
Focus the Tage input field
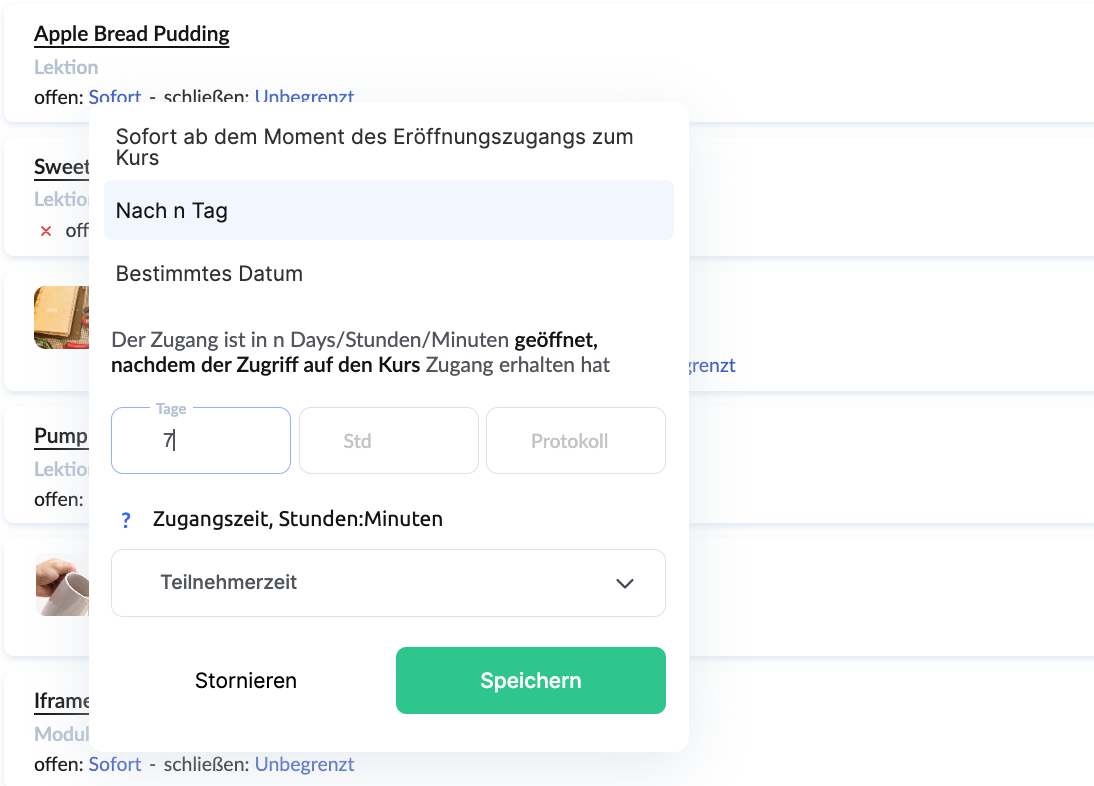click(201, 441)
